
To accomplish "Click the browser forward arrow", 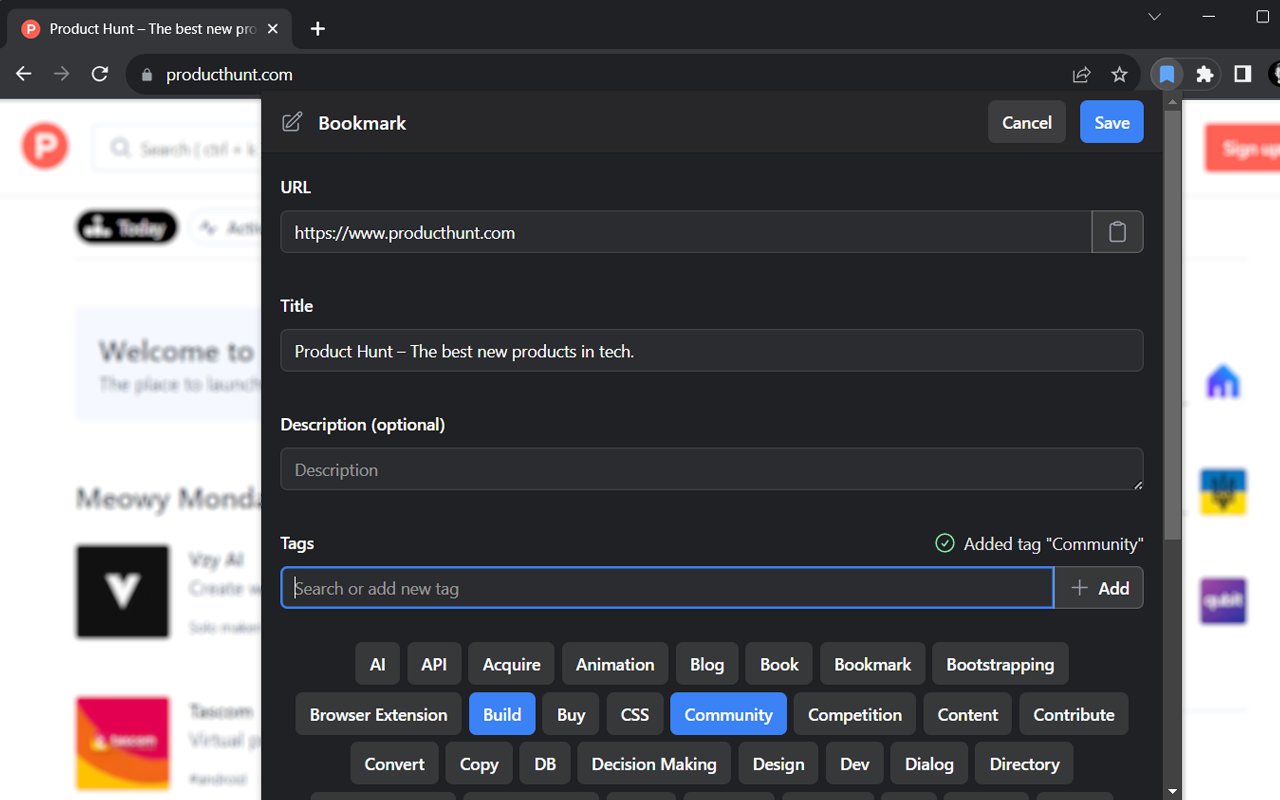I will pyautogui.click(x=62, y=74).
